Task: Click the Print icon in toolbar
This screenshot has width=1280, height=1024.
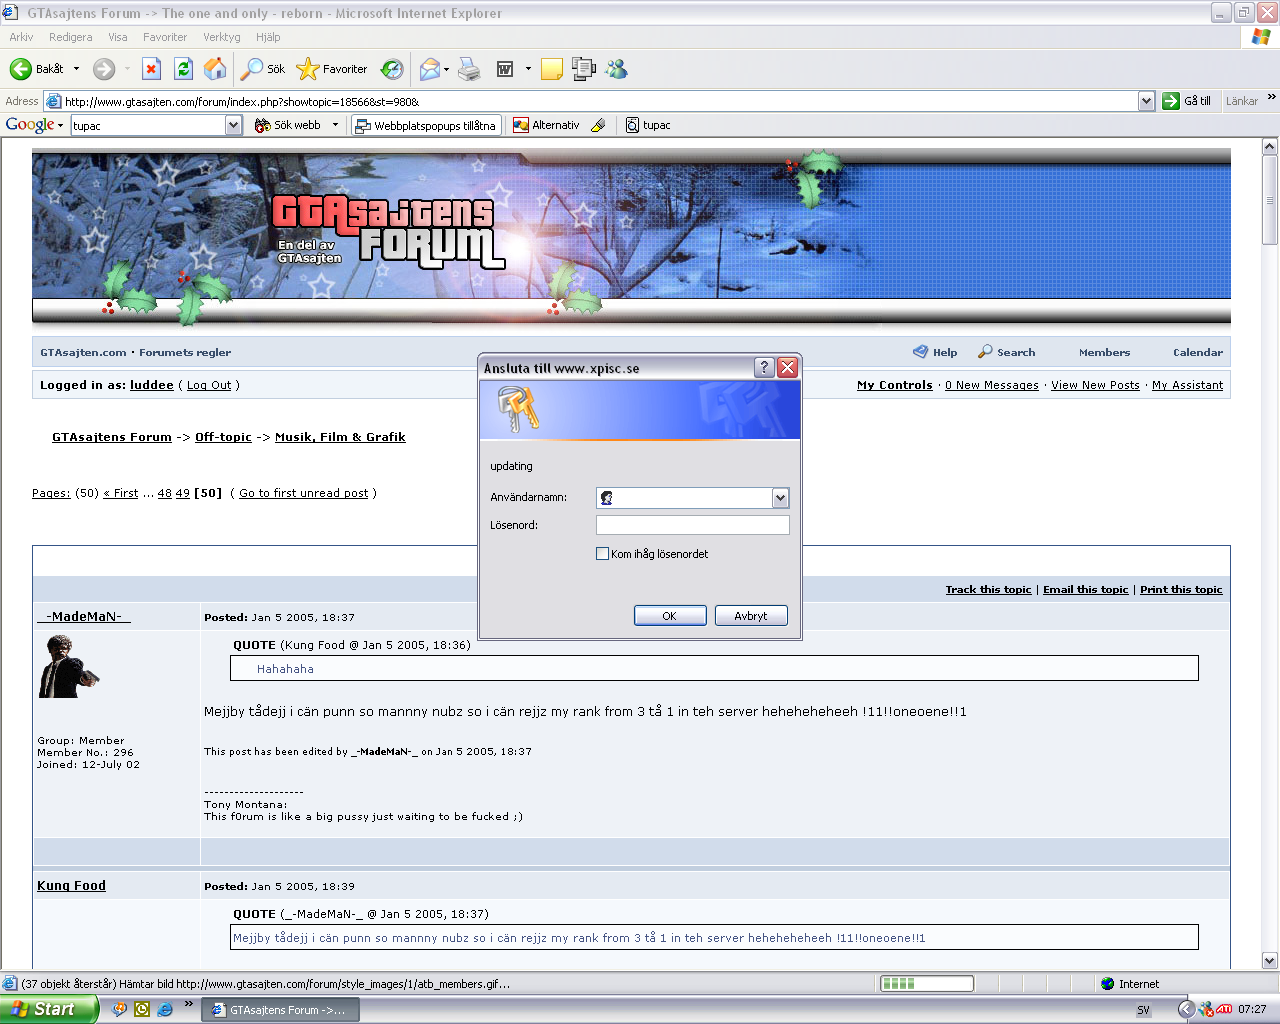Action: [469, 69]
